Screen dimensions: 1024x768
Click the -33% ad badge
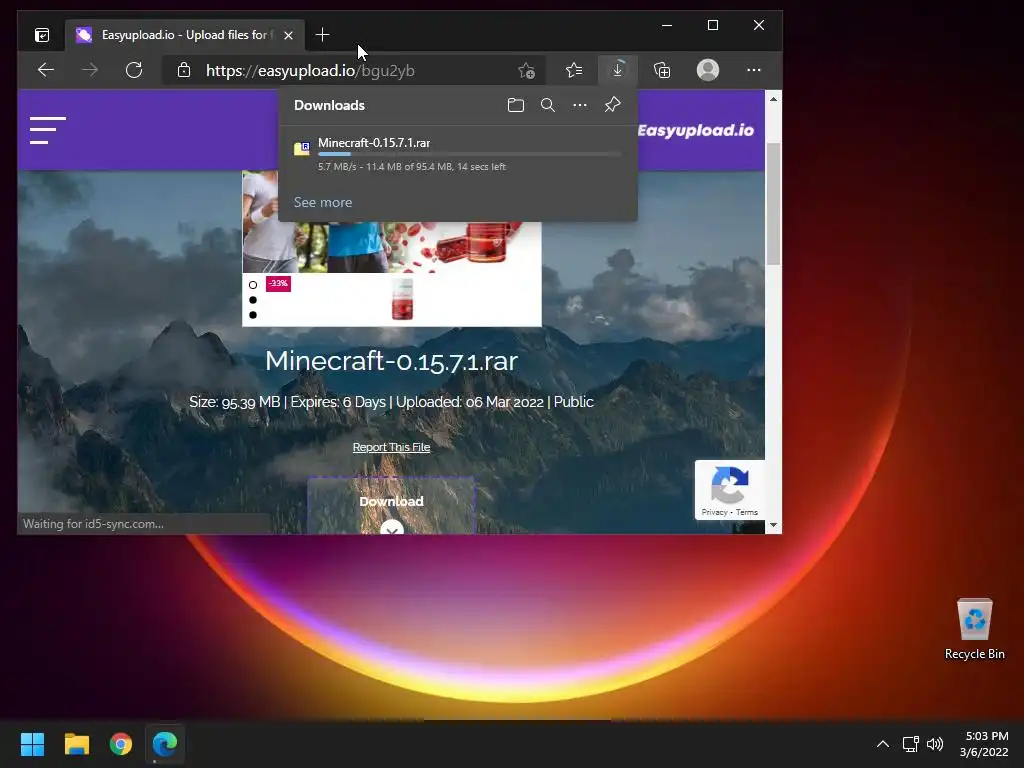(278, 283)
